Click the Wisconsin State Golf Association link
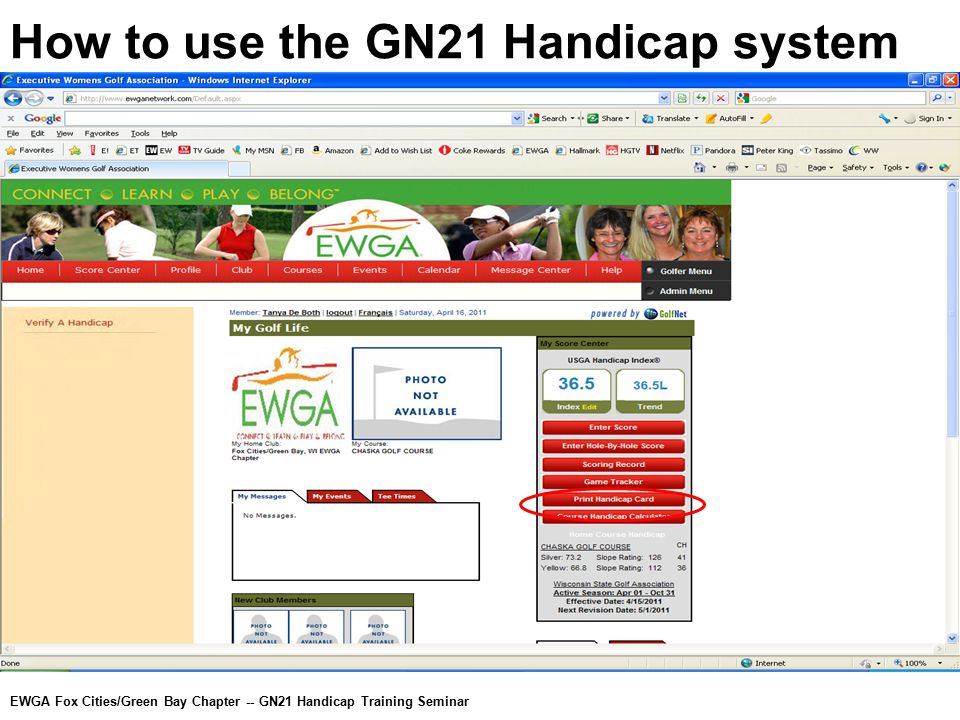The width and height of the screenshot is (960, 720). click(x=613, y=584)
